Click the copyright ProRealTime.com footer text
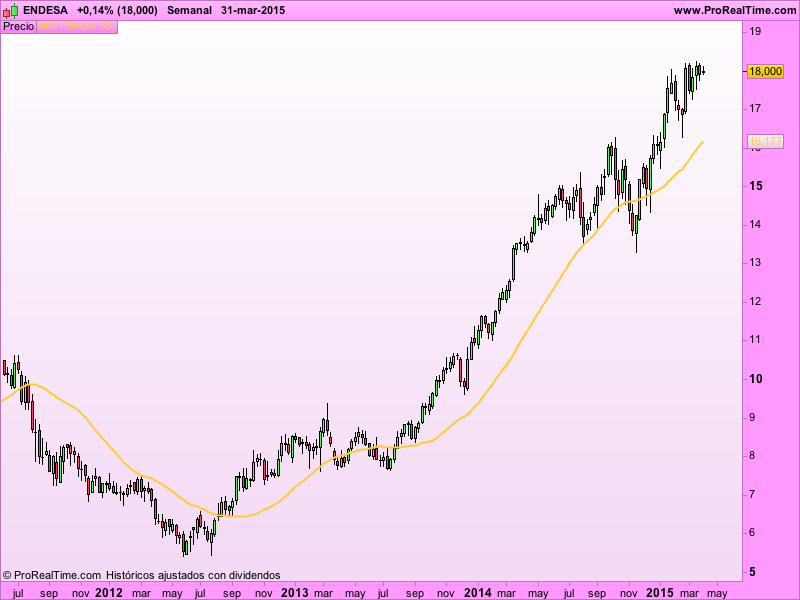This screenshot has height=600, width=800. (x=52, y=576)
